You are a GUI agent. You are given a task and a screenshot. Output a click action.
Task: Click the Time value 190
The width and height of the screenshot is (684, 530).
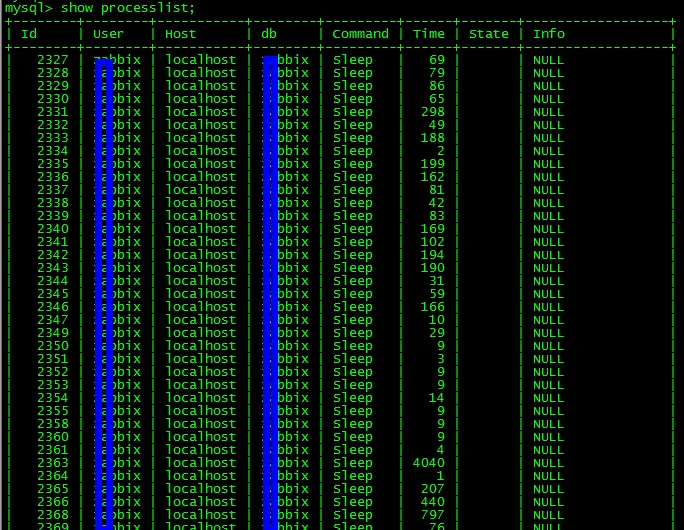pos(433,268)
